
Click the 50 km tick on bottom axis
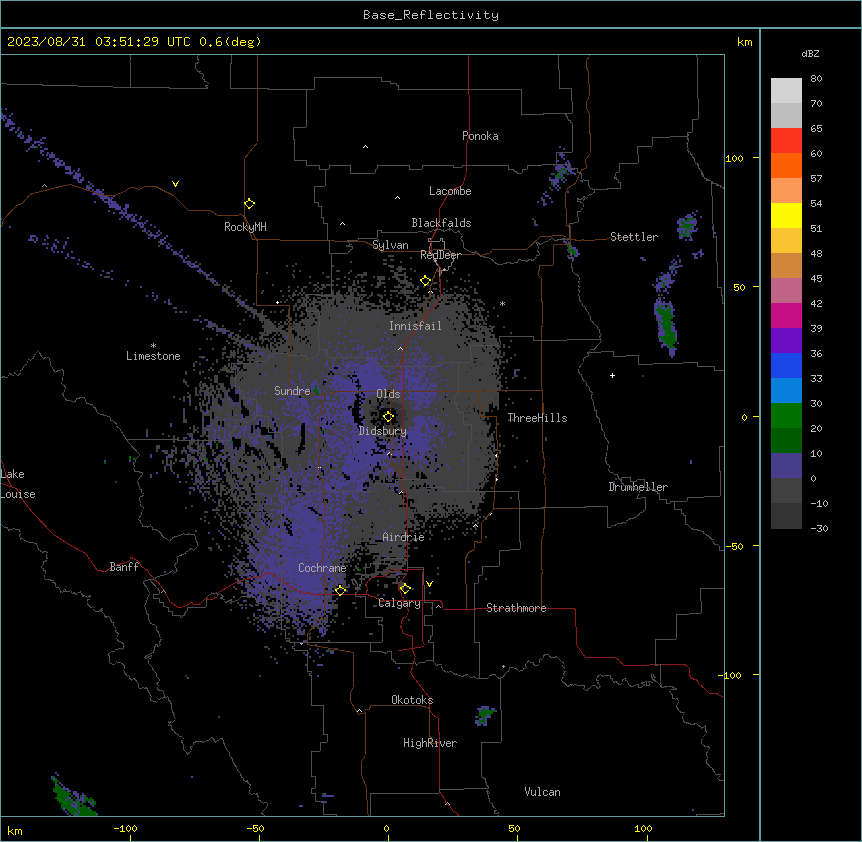(514, 828)
